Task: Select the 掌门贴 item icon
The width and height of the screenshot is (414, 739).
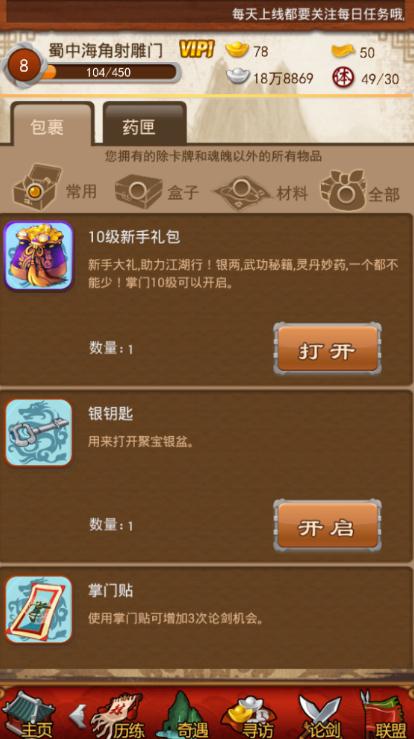Action: [x=39, y=609]
